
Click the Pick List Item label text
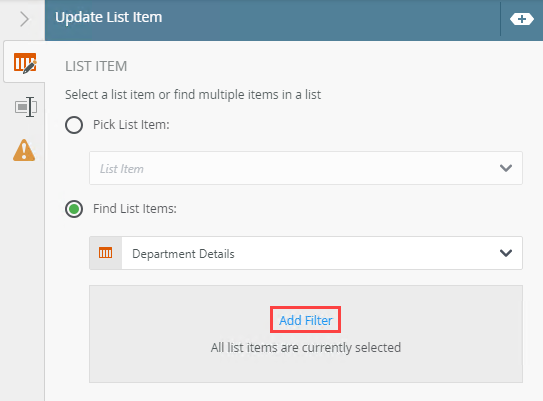point(131,125)
